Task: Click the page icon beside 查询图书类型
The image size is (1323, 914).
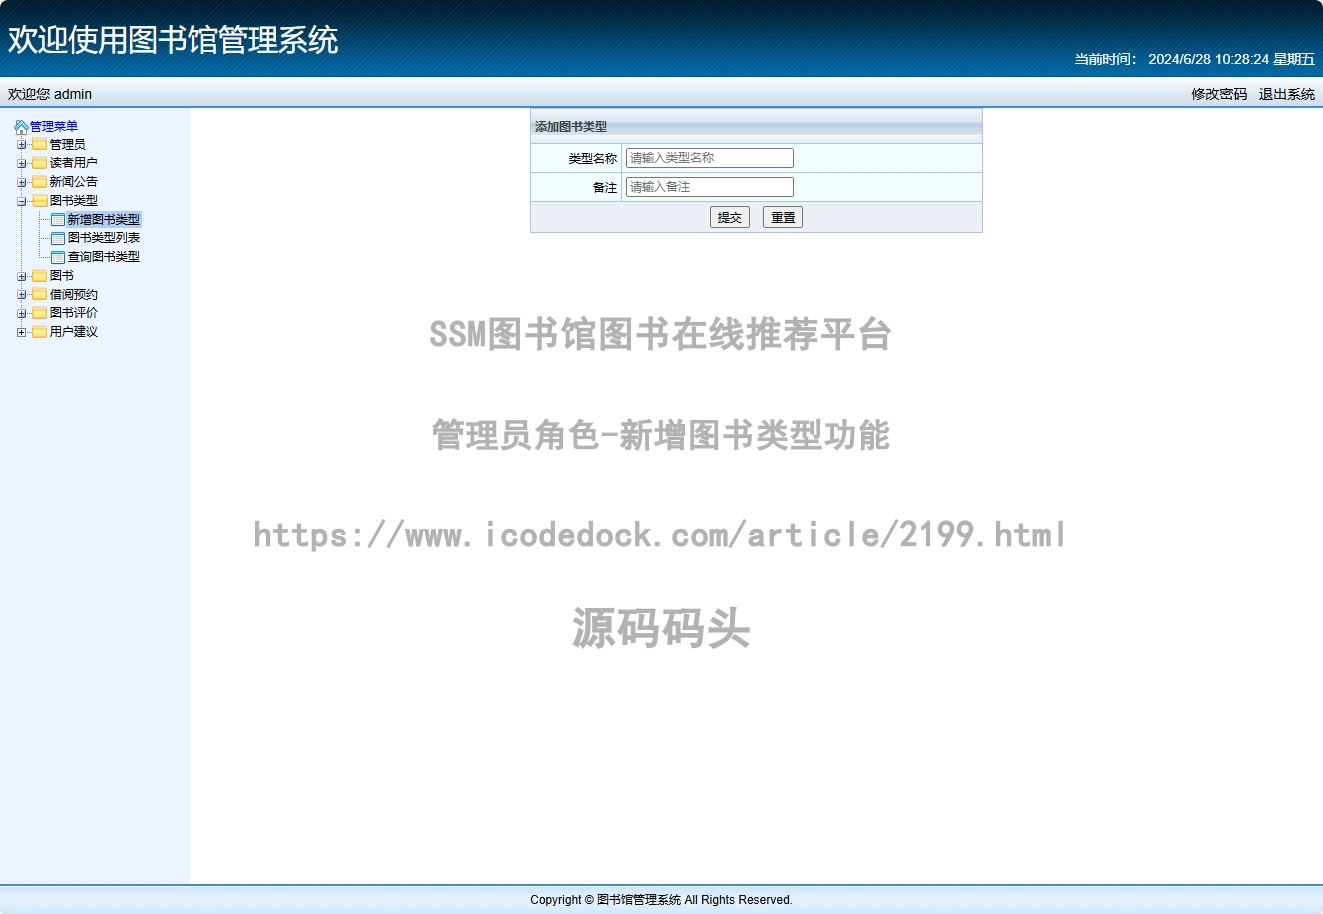Action: [58, 257]
